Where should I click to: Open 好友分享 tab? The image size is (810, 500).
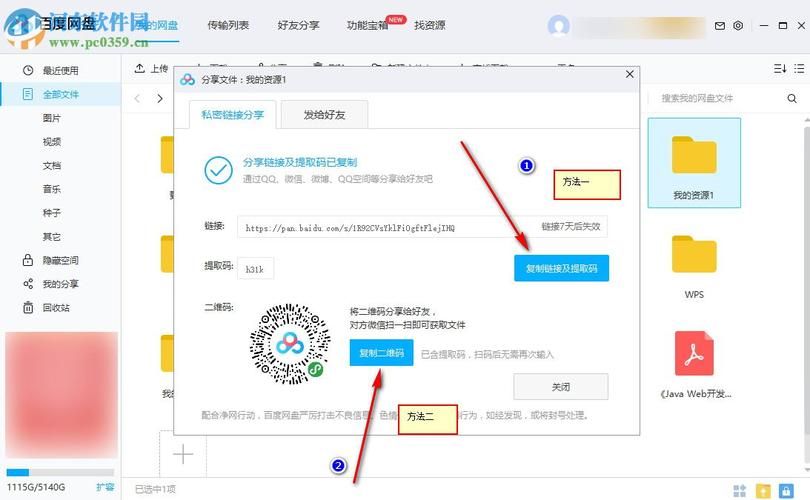pyautogui.click(x=298, y=25)
